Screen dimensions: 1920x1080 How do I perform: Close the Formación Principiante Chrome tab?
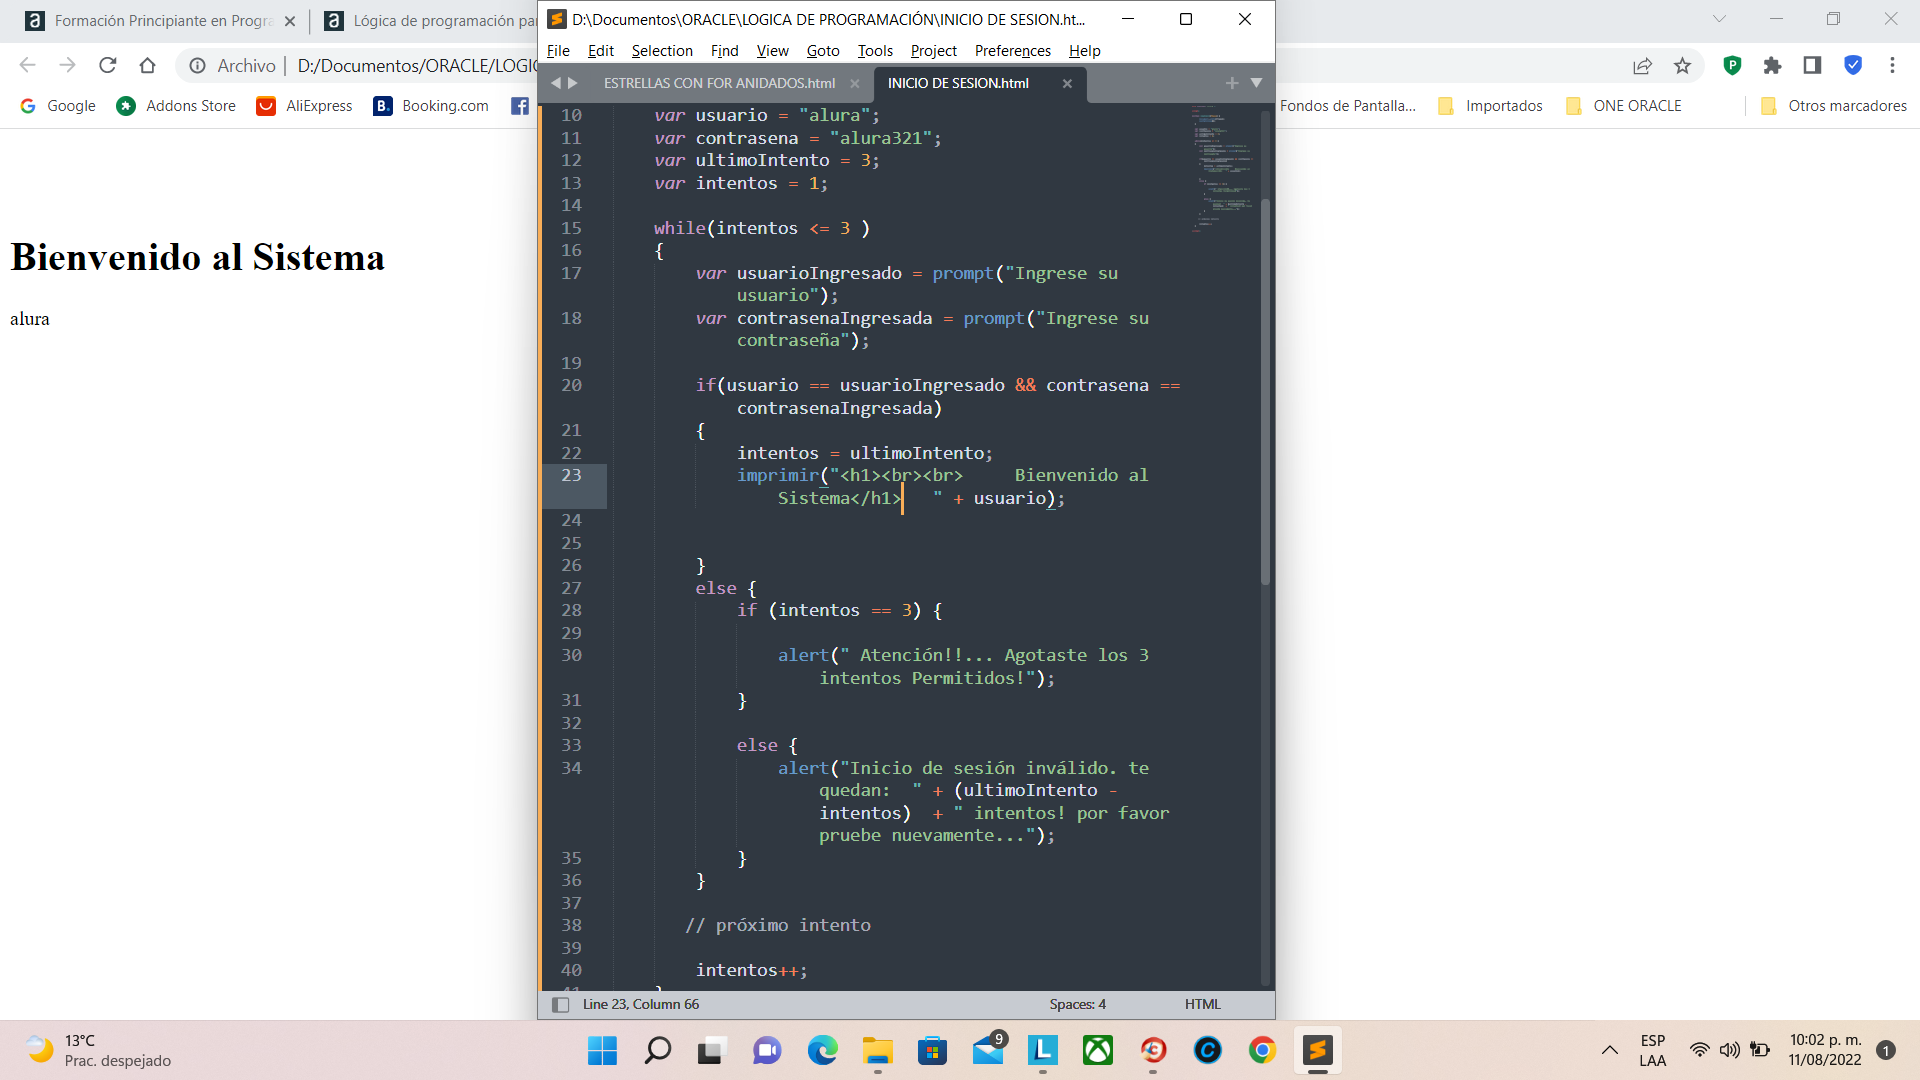(x=290, y=21)
